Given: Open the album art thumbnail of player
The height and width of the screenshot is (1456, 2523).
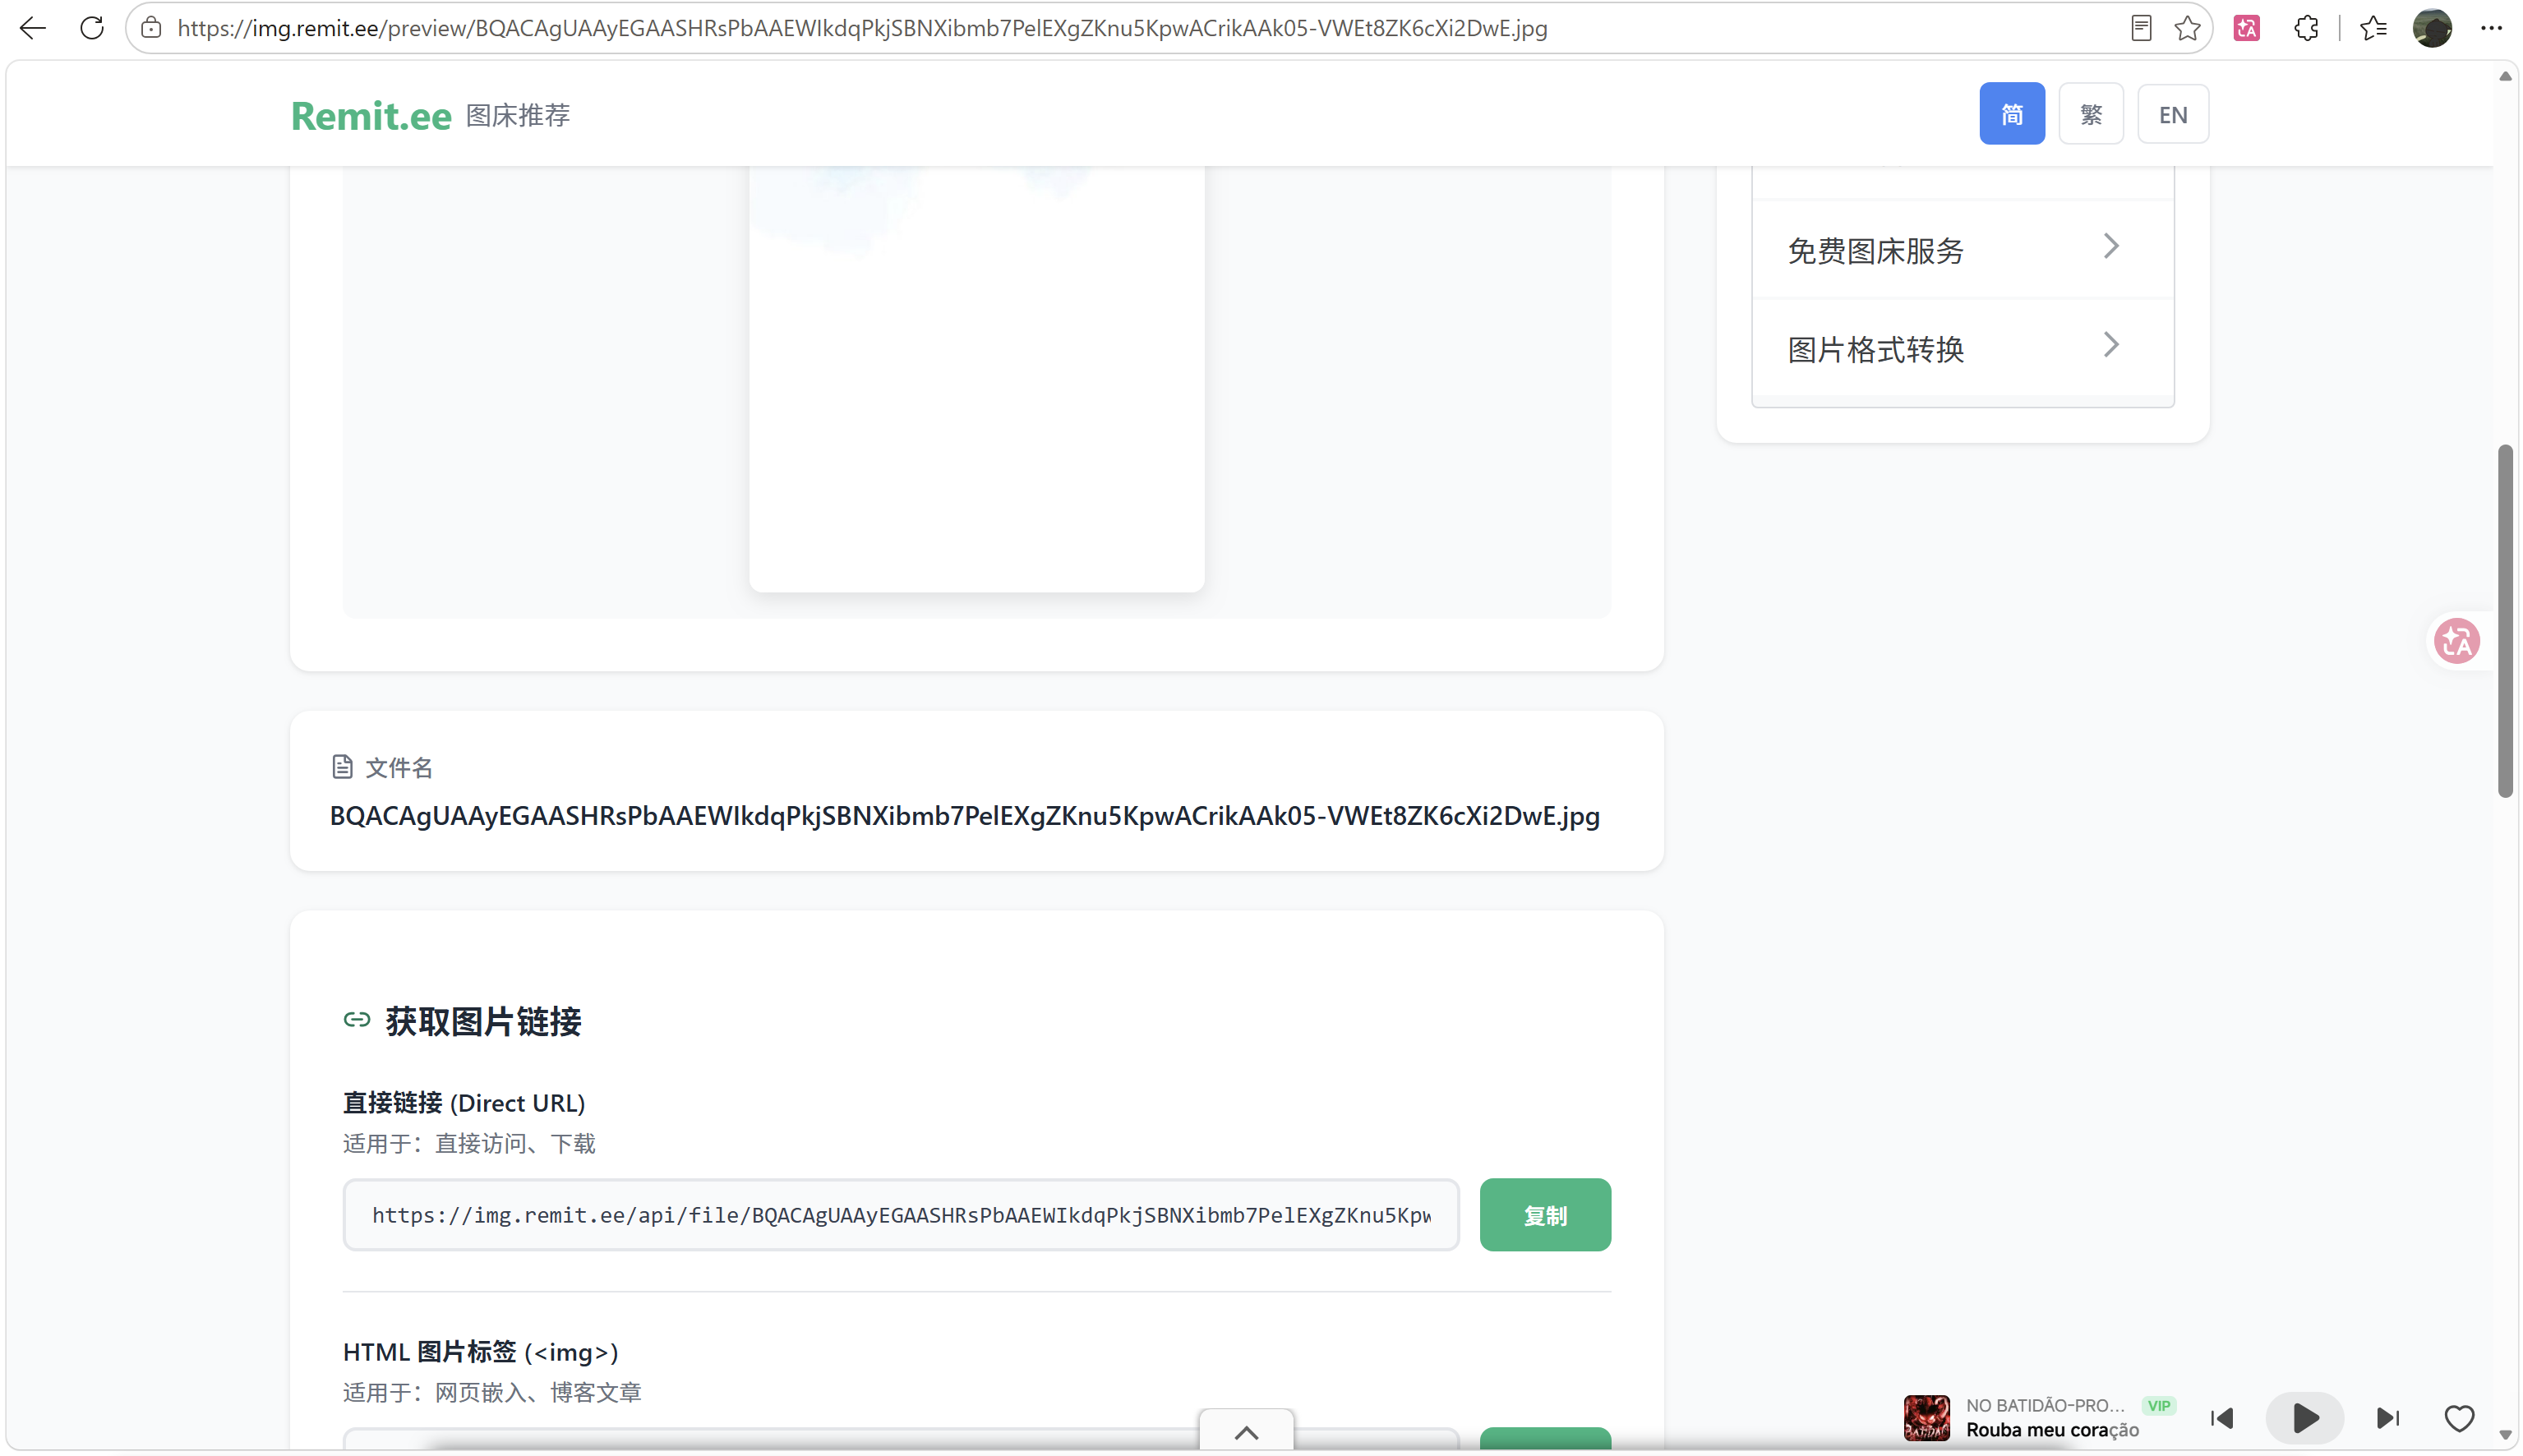Looking at the screenshot, I should click(1926, 1418).
